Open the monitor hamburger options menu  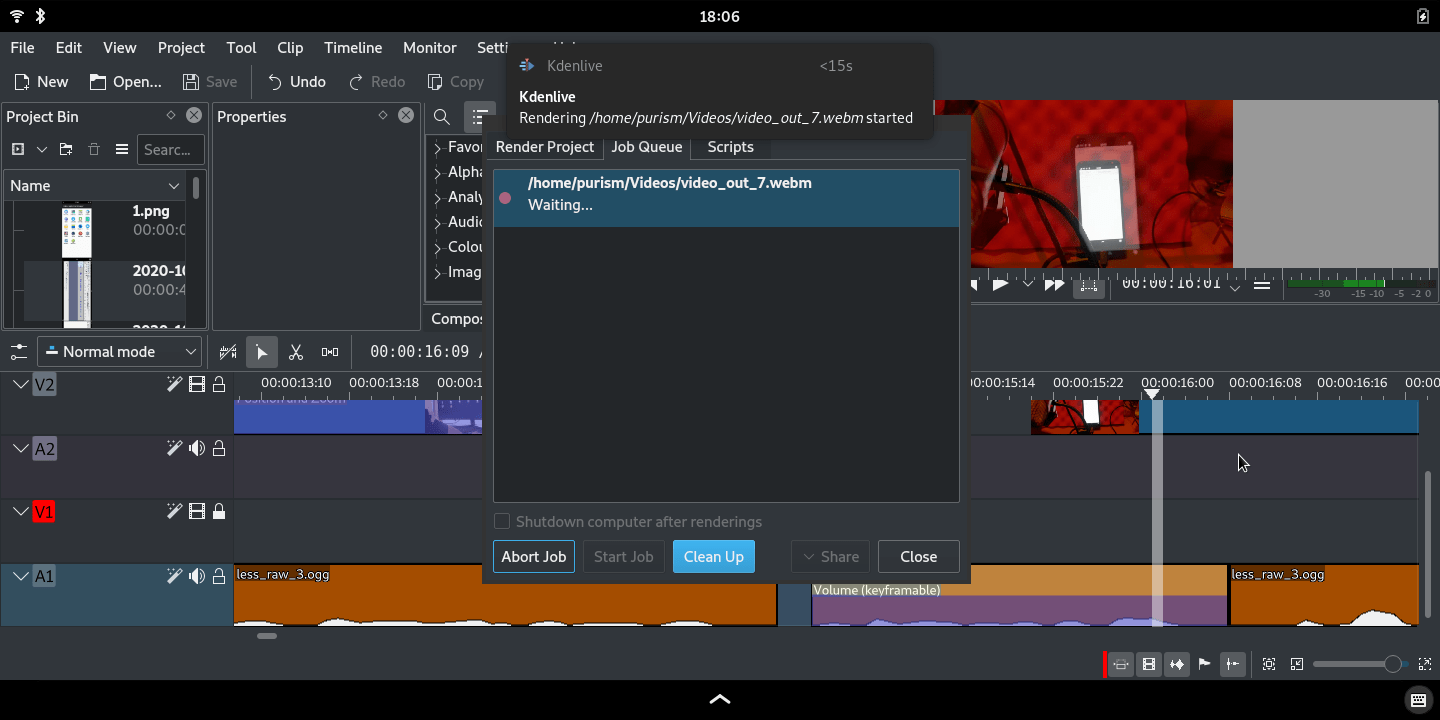pyautogui.click(x=1262, y=285)
